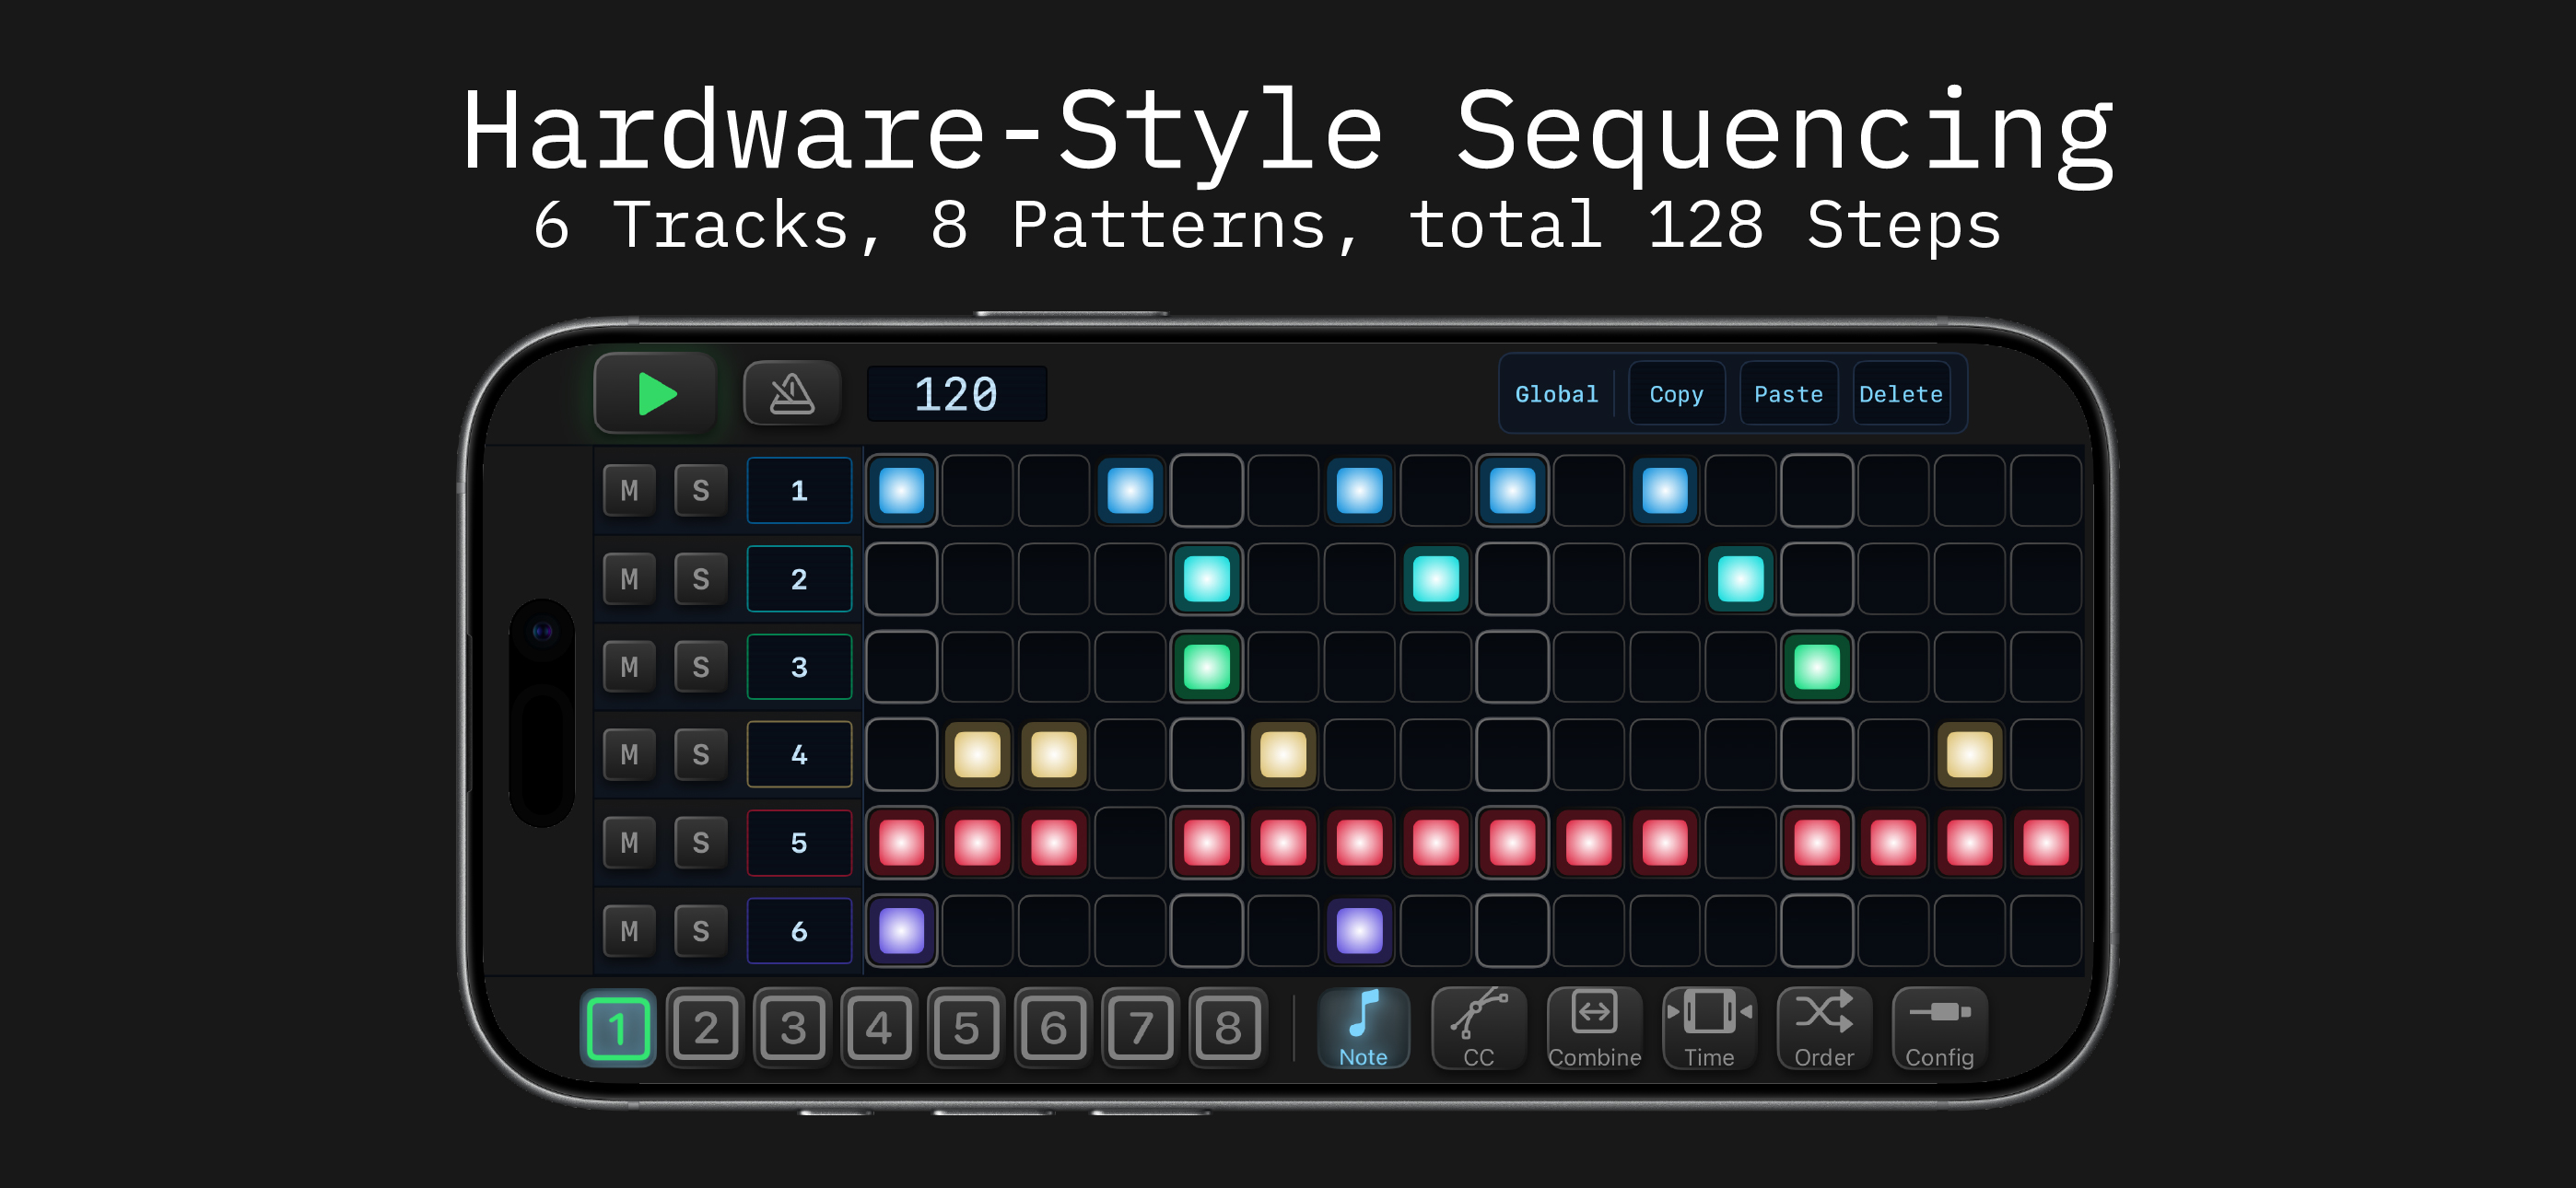
Task: Switch to pattern 2
Action: point(705,1028)
